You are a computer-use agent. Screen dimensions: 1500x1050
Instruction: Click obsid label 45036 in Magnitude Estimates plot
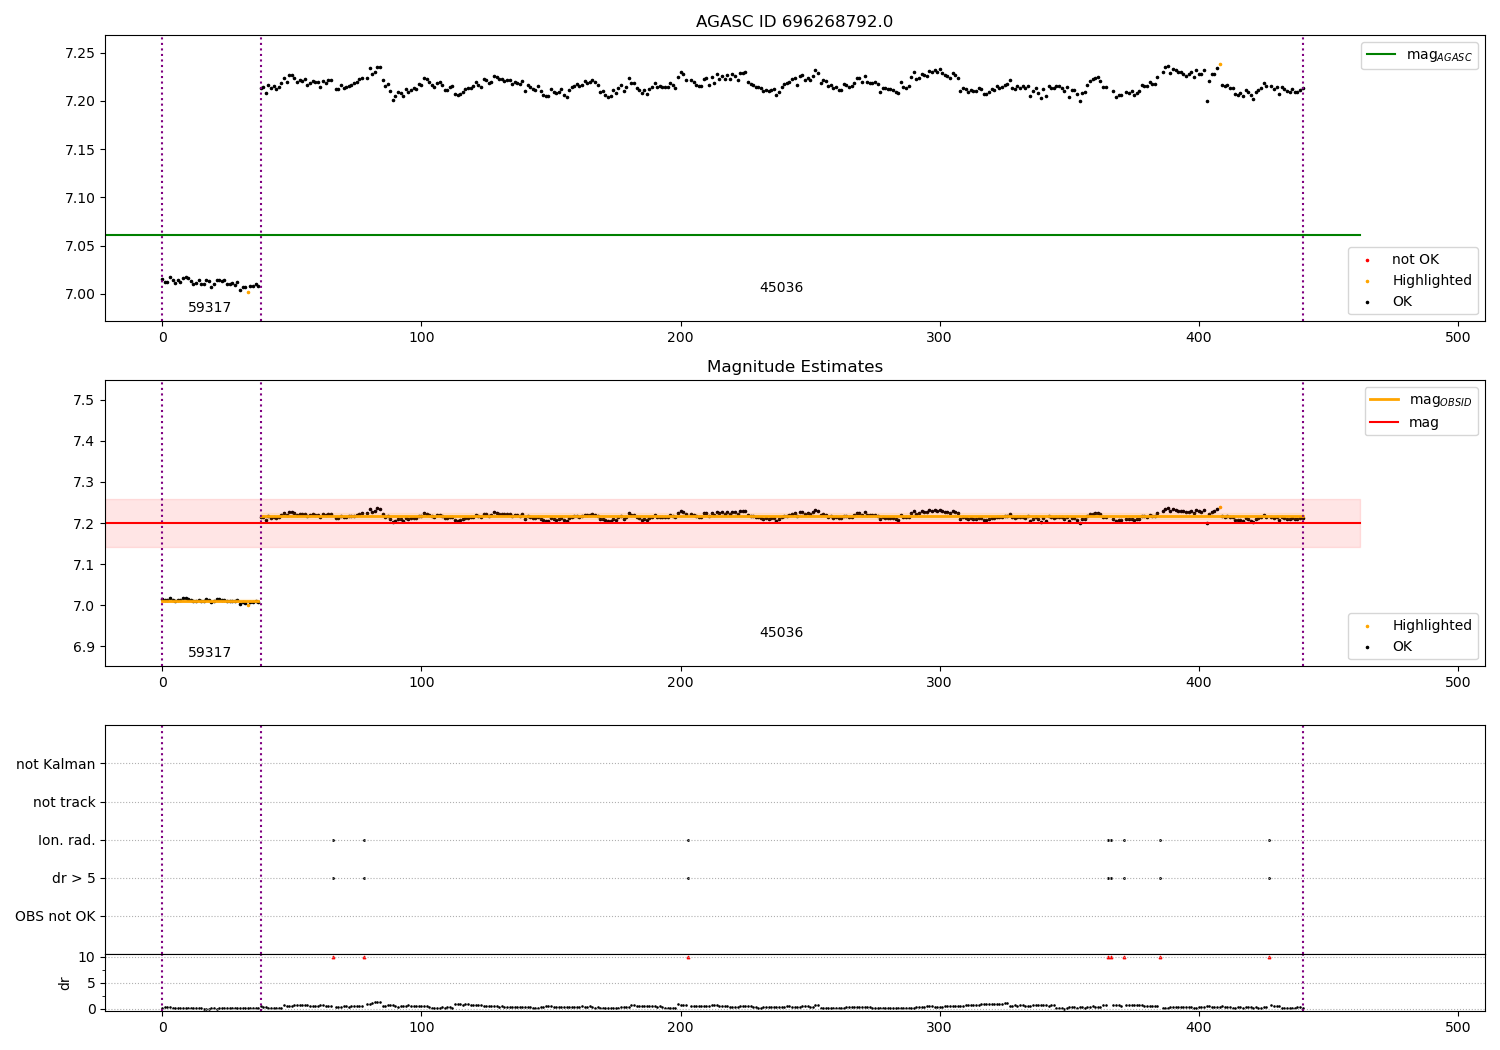click(781, 633)
